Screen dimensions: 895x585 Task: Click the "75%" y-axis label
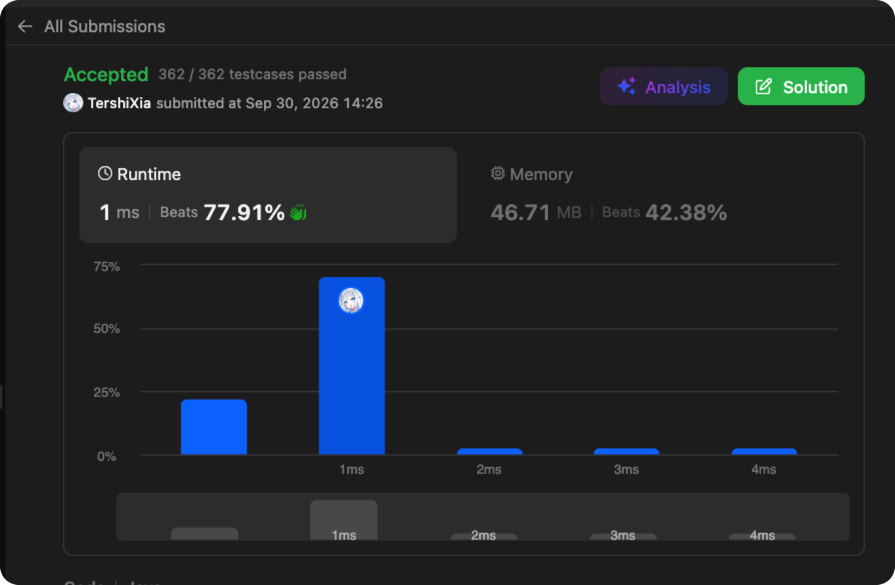pyautogui.click(x=107, y=267)
